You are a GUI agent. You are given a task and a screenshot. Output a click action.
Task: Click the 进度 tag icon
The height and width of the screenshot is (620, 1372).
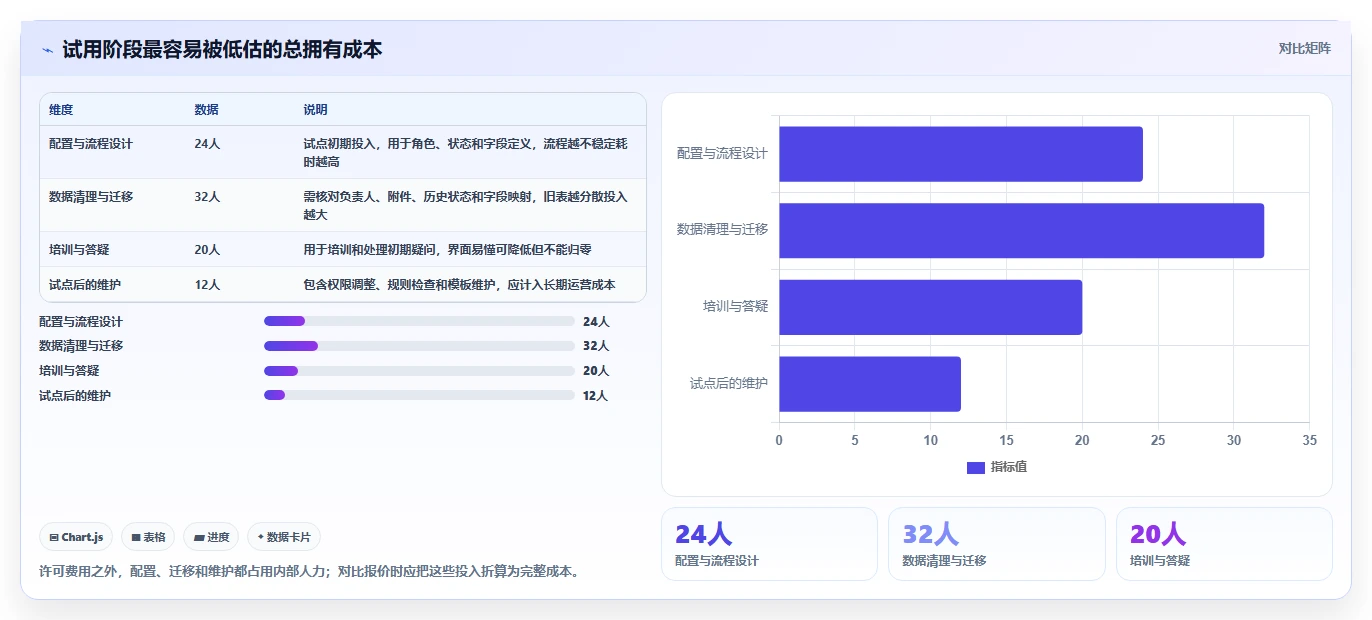pyautogui.click(x=200, y=537)
